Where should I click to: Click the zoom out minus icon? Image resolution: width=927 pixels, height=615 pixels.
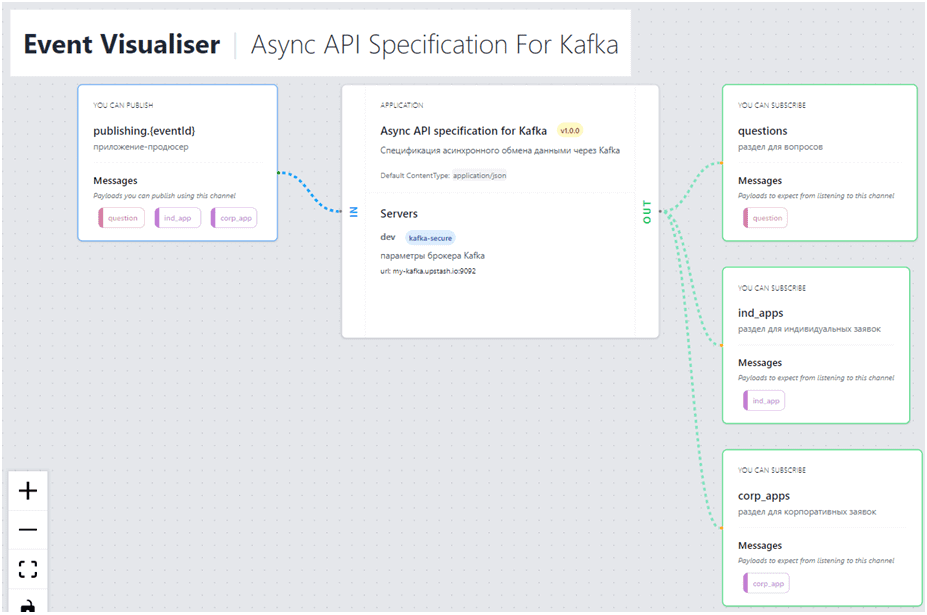pos(28,530)
